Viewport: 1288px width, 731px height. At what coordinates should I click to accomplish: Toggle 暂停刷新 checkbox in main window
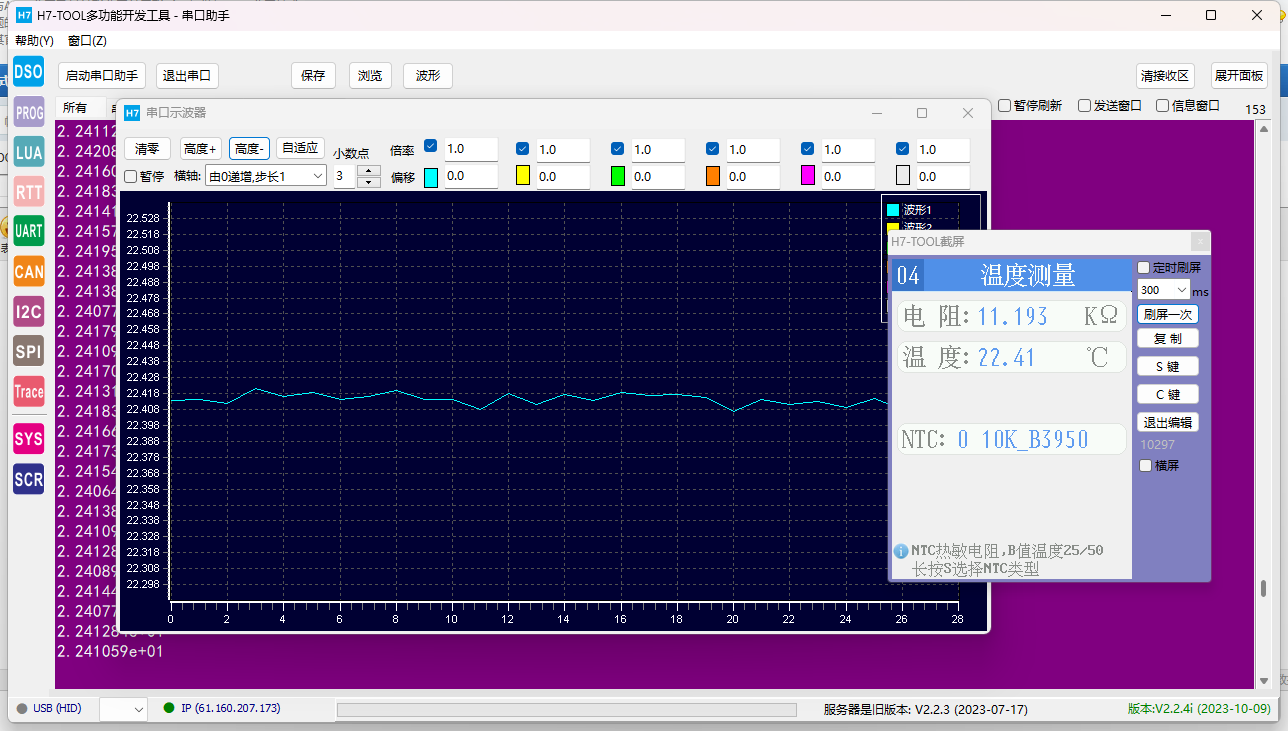1005,105
